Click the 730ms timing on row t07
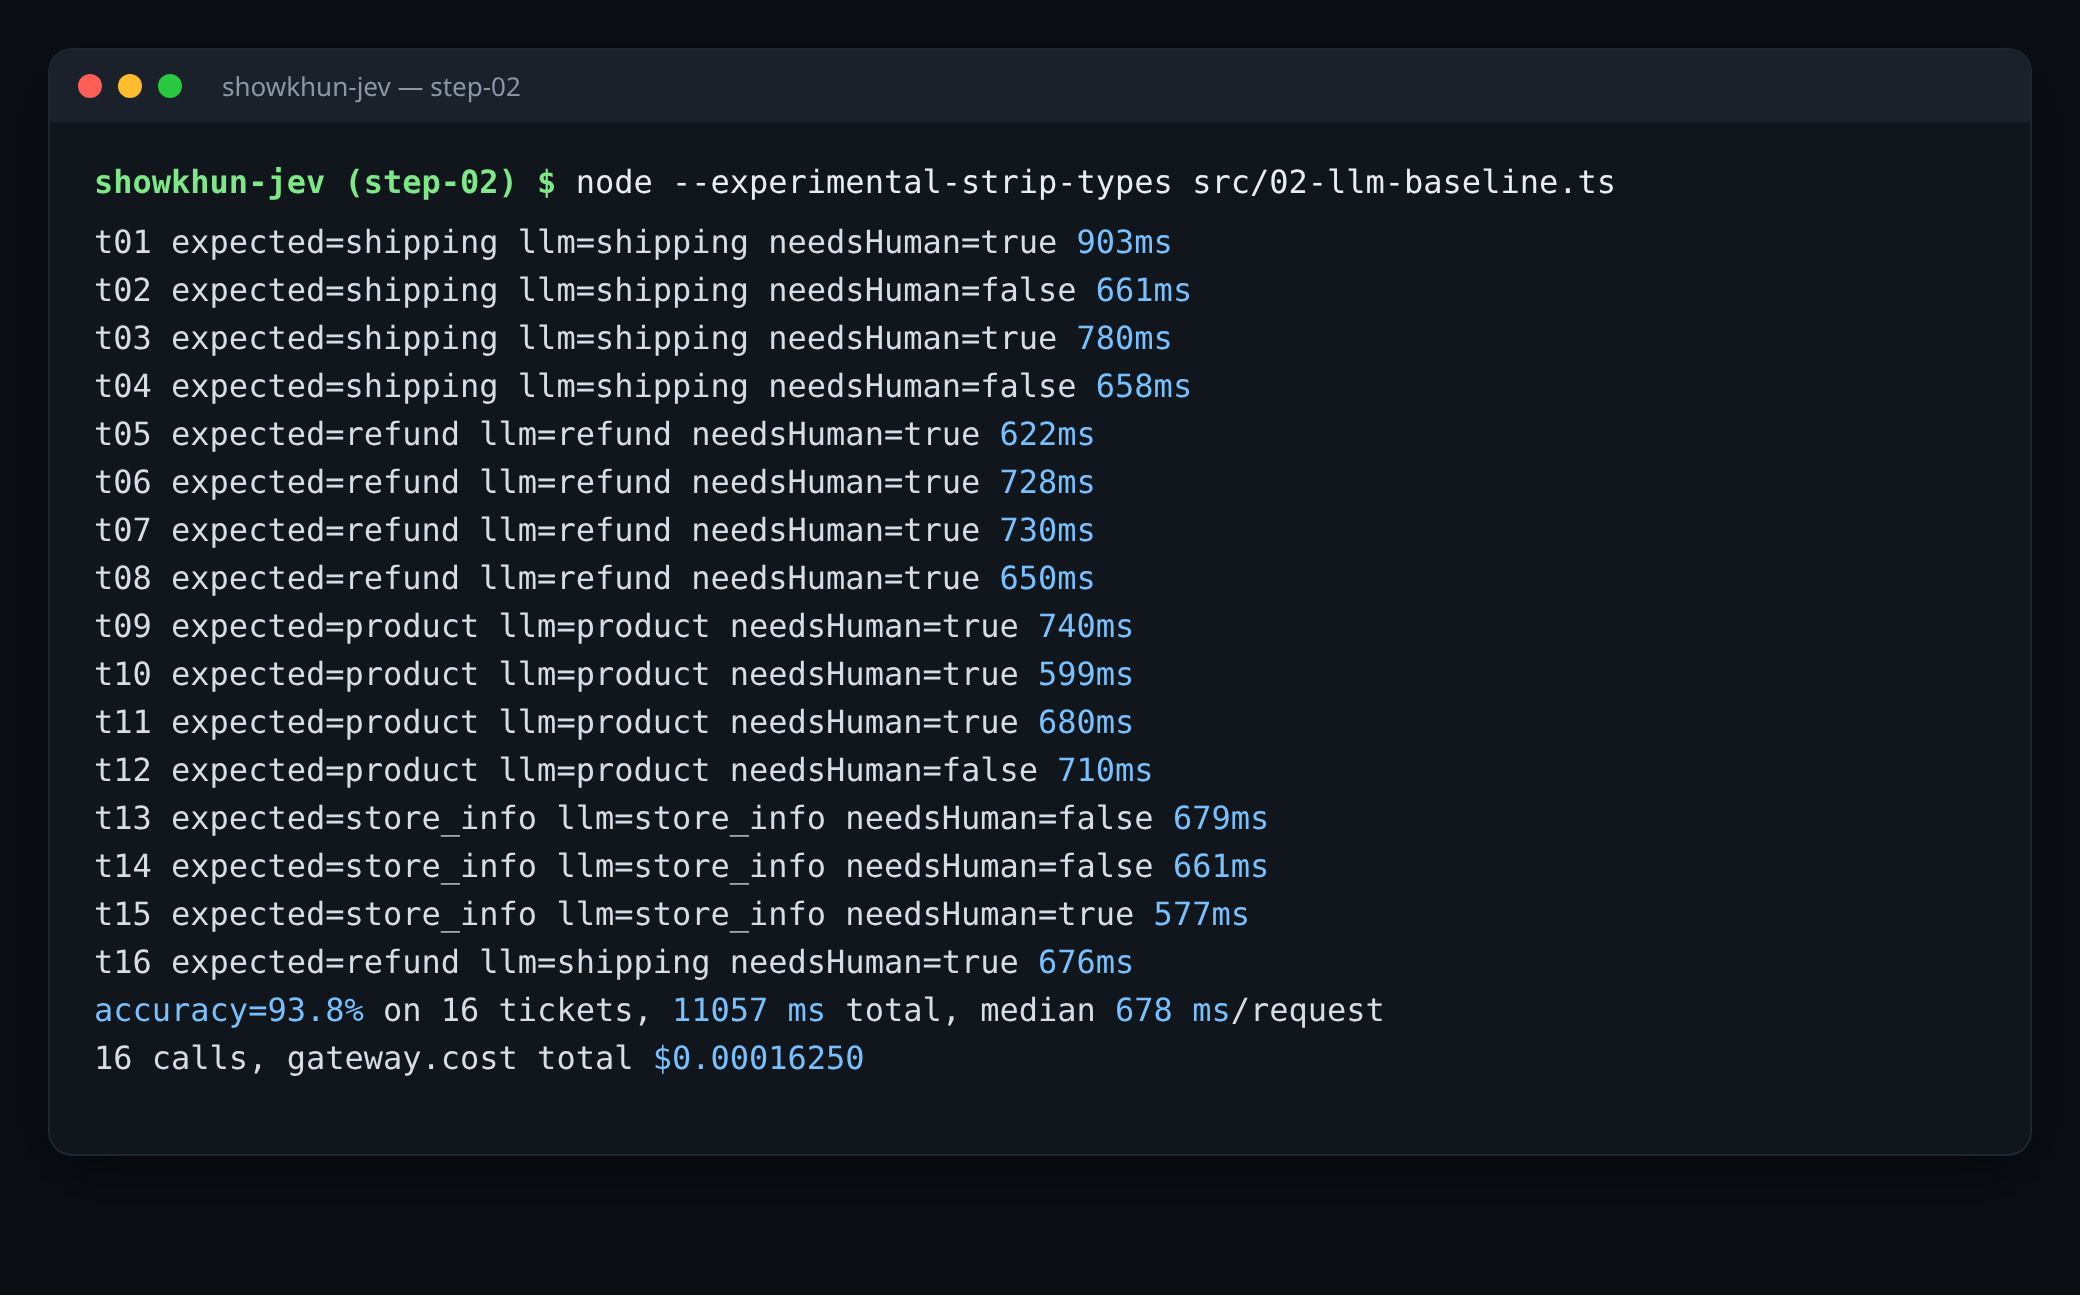The height and width of the screenshot is (1295, 2080). (x=1047, y=530)
